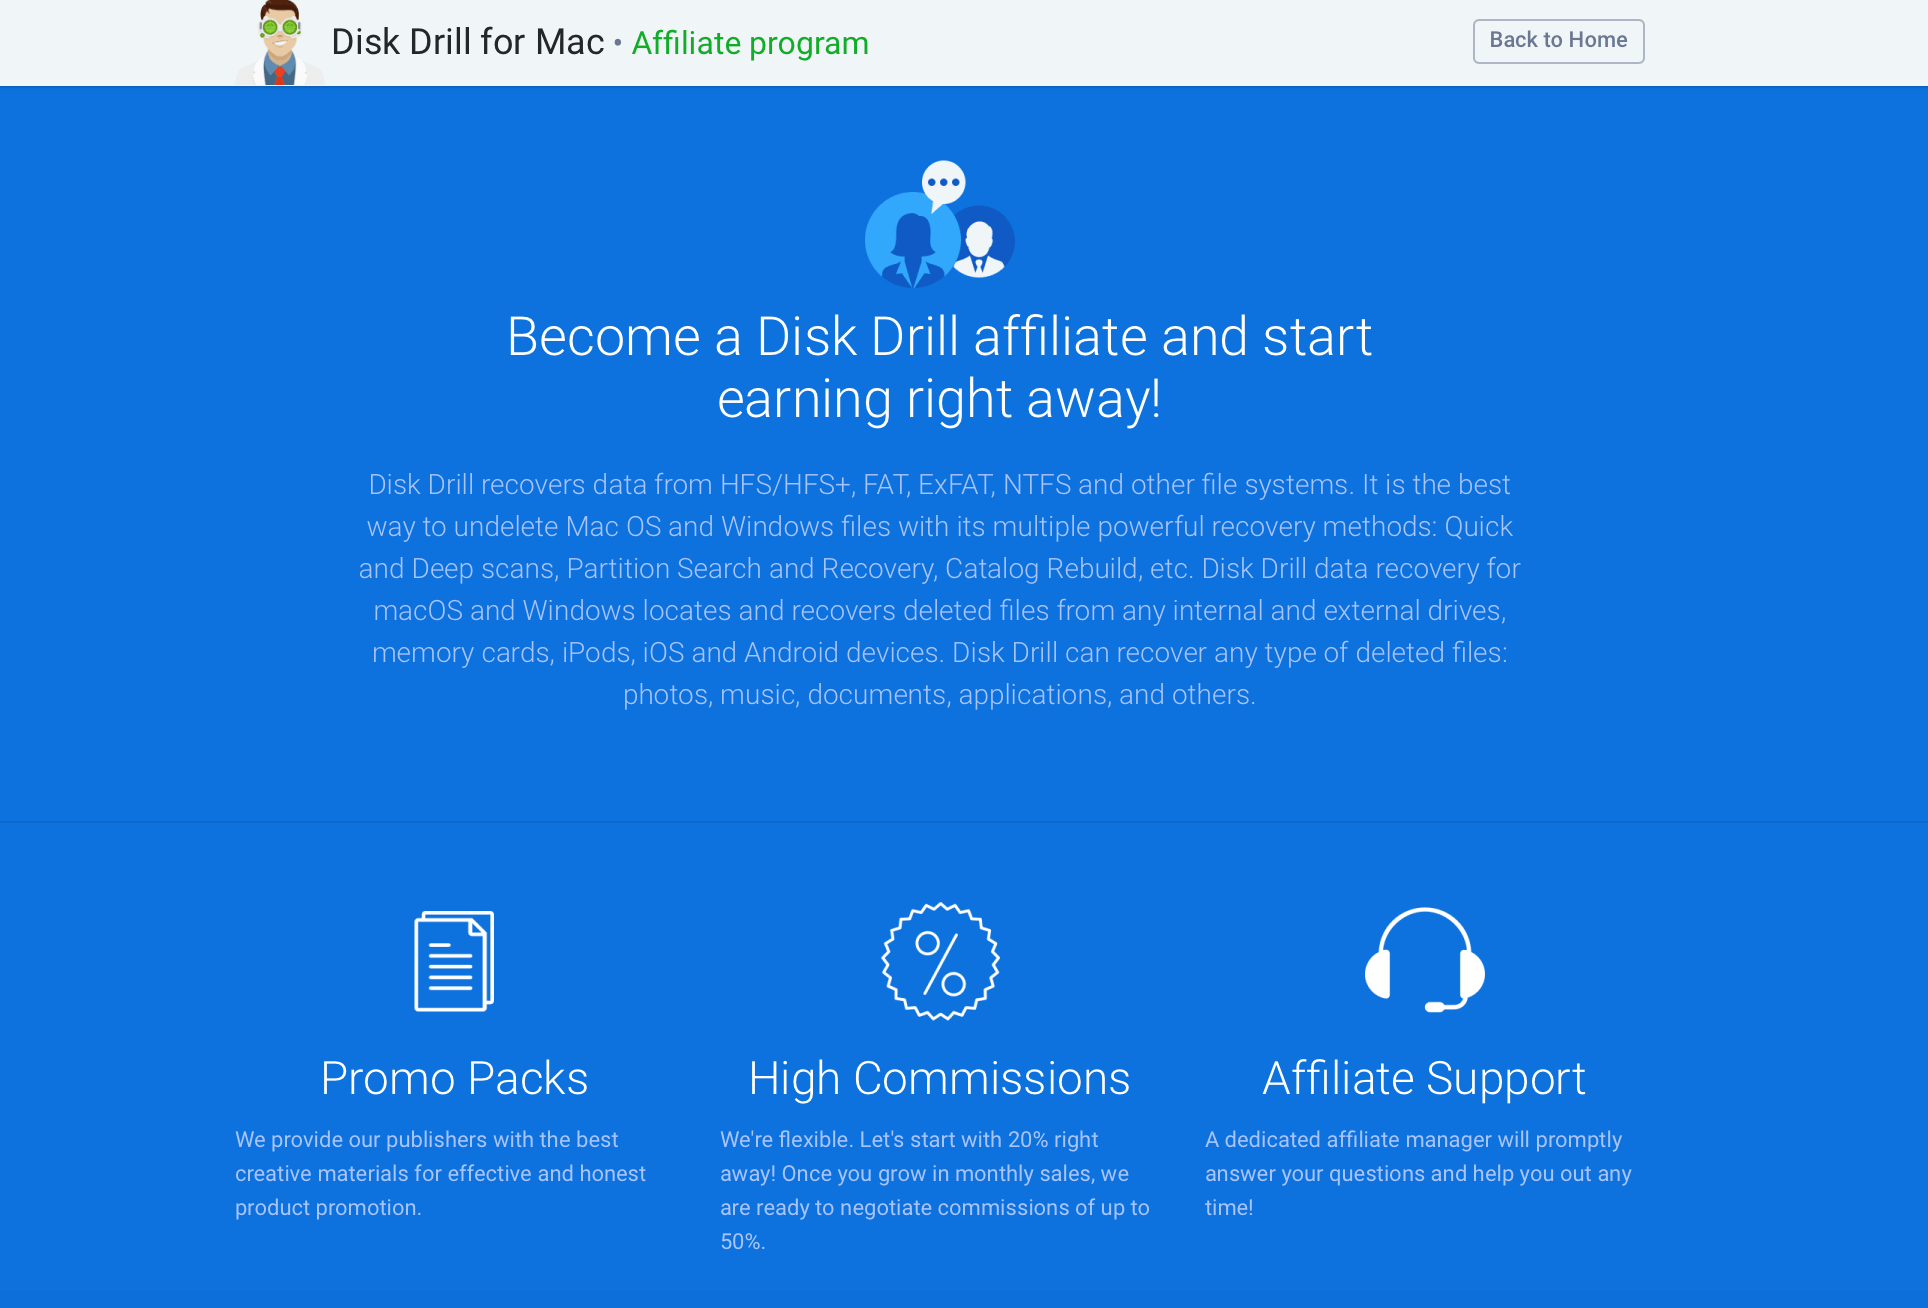Image resolution: width=1928 pixels, height=1308 pixels.
Task: Select the Affiliate Support heading
Action: click(1424, 1078)
